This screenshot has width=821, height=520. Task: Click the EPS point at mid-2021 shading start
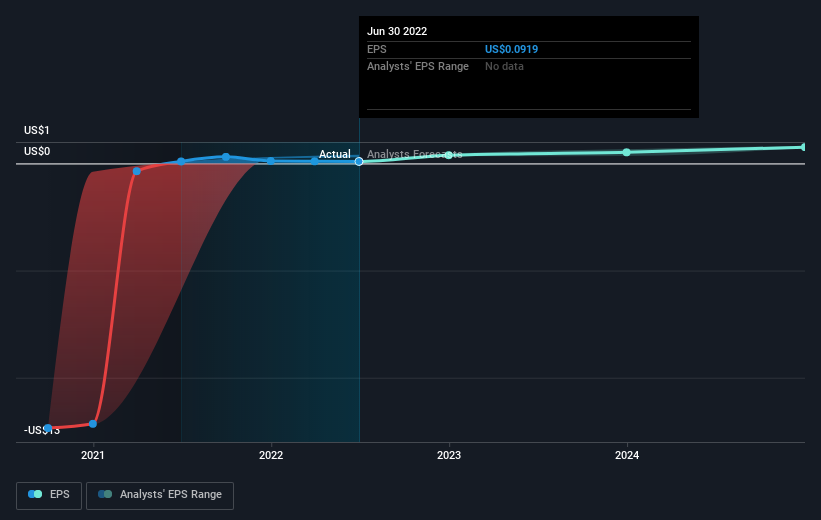181,161
